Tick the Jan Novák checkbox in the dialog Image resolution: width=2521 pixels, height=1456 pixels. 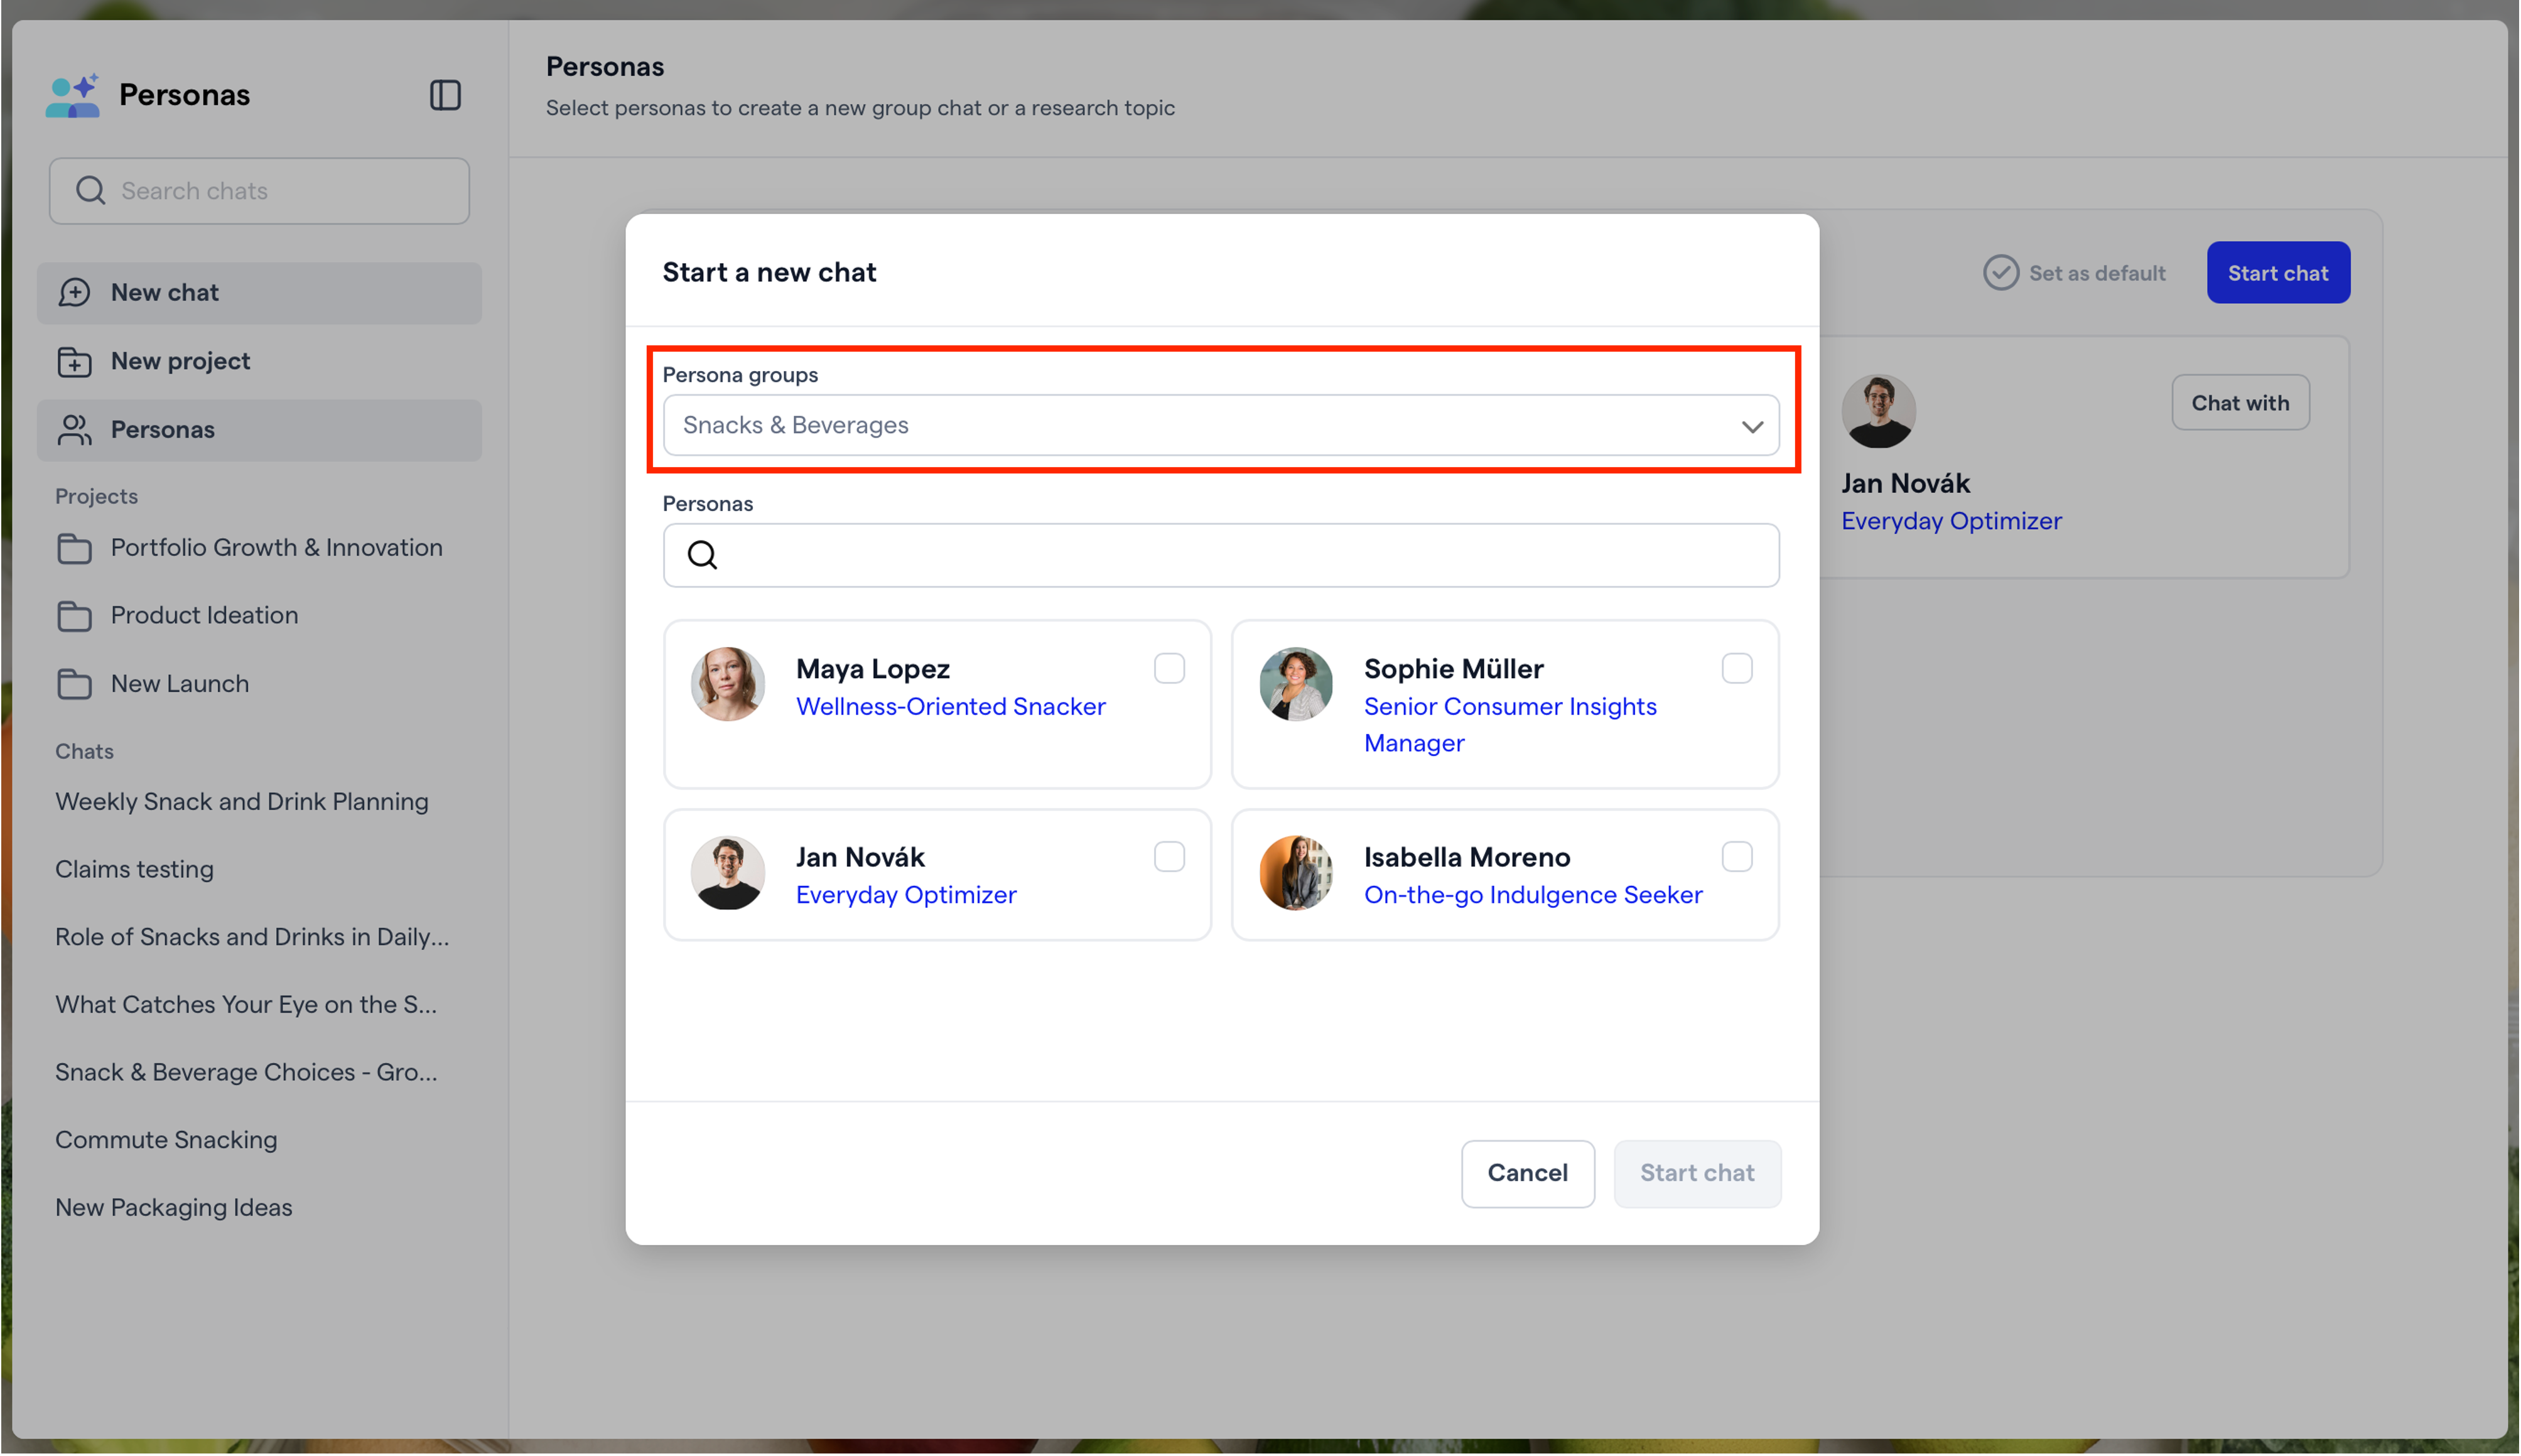[1169, 857]
